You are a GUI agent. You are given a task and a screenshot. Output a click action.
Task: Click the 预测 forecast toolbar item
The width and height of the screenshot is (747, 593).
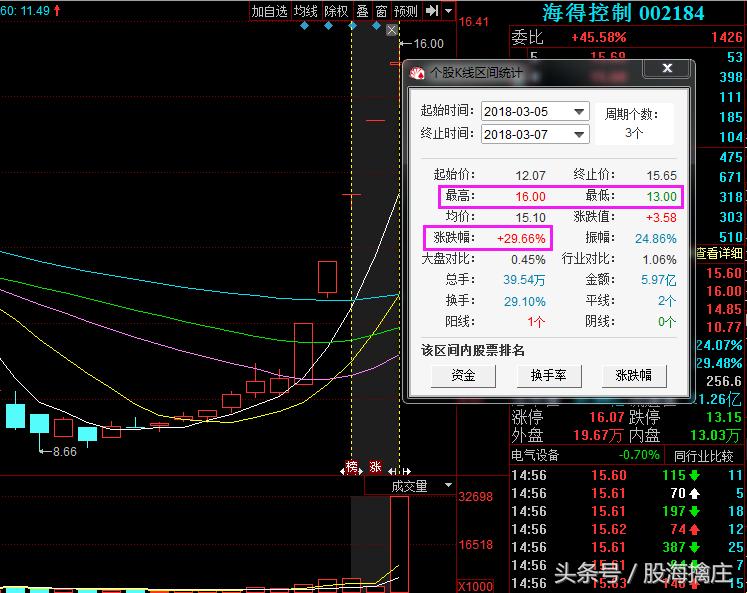[x=406, y=10]
